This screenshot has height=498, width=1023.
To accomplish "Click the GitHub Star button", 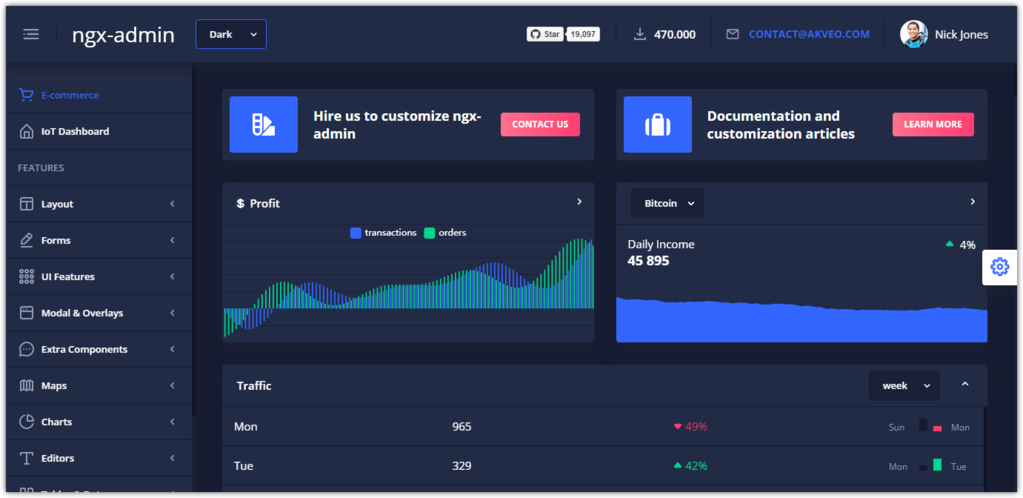I will tap(545, 35).
